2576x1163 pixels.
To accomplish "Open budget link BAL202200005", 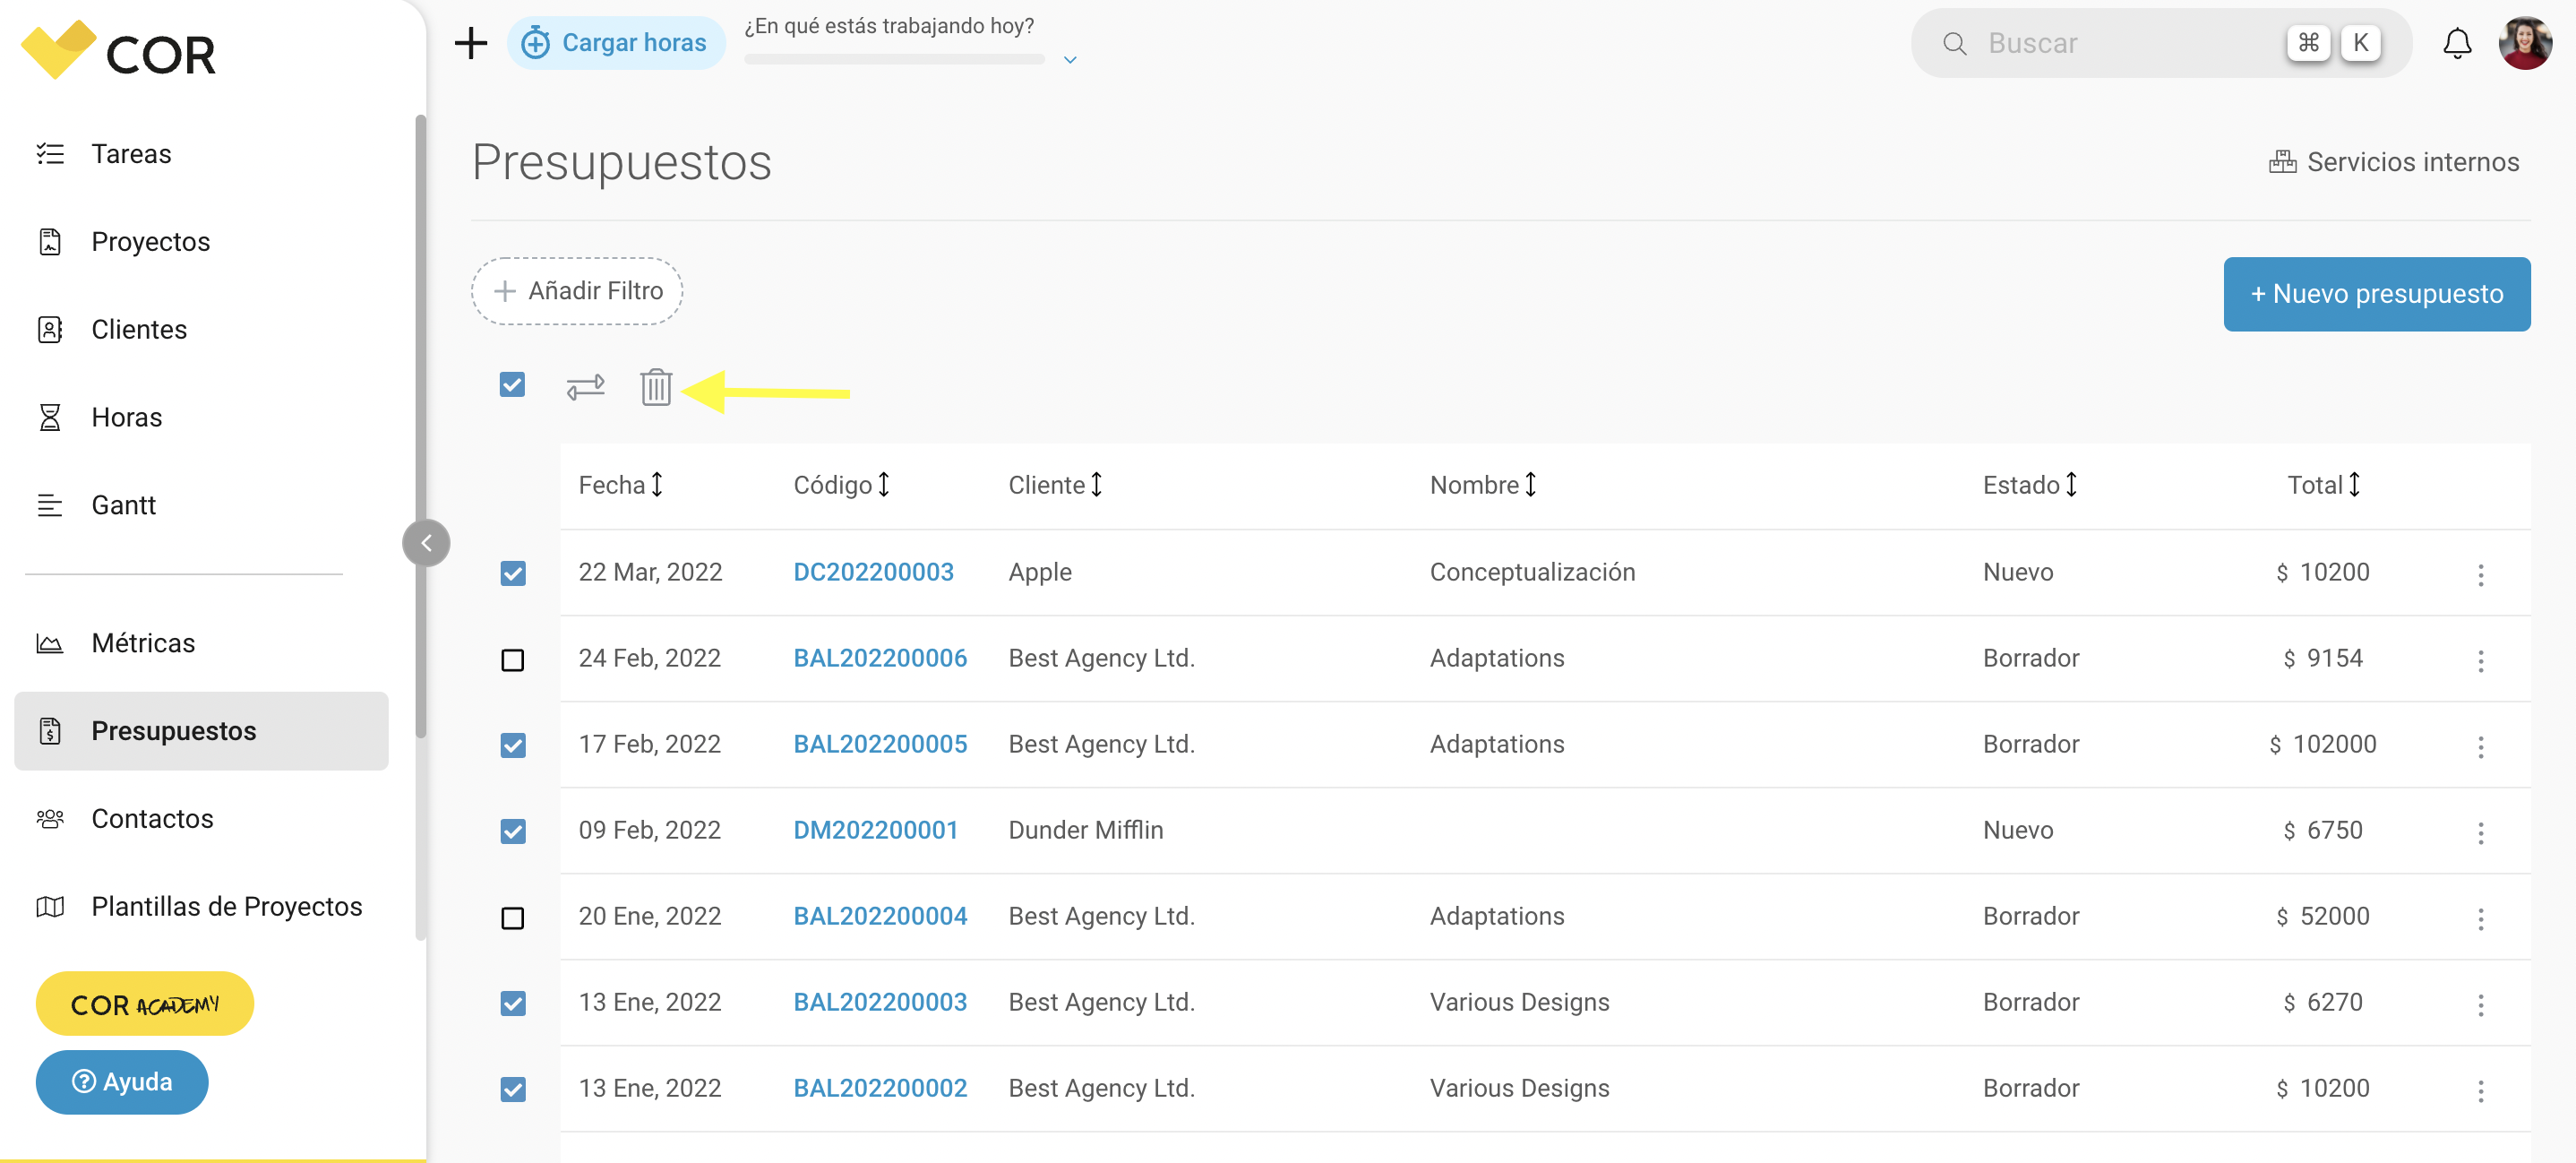I will tap(880, 744).
